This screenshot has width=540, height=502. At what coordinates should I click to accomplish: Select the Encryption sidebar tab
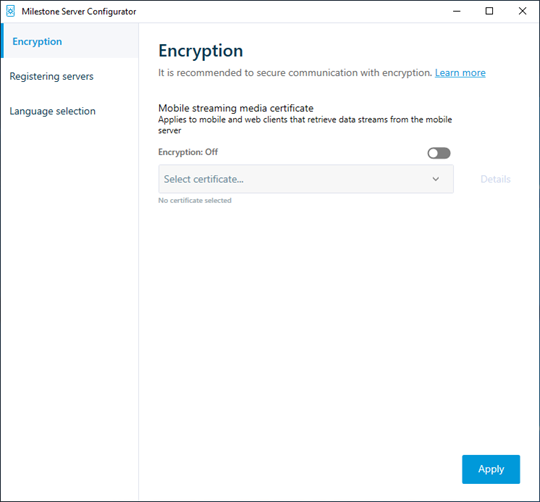(x=70, y=41)
